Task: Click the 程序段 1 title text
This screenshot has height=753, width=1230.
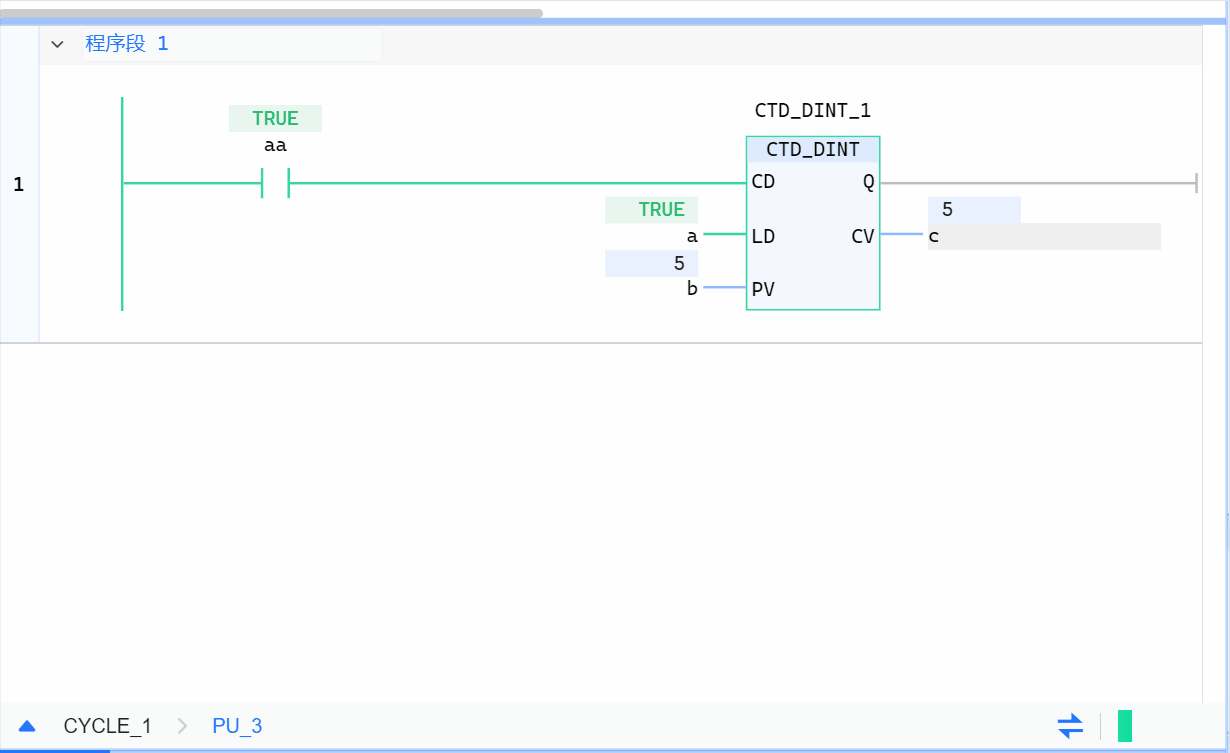Action: pyautogui.click(x=127, y=44)
